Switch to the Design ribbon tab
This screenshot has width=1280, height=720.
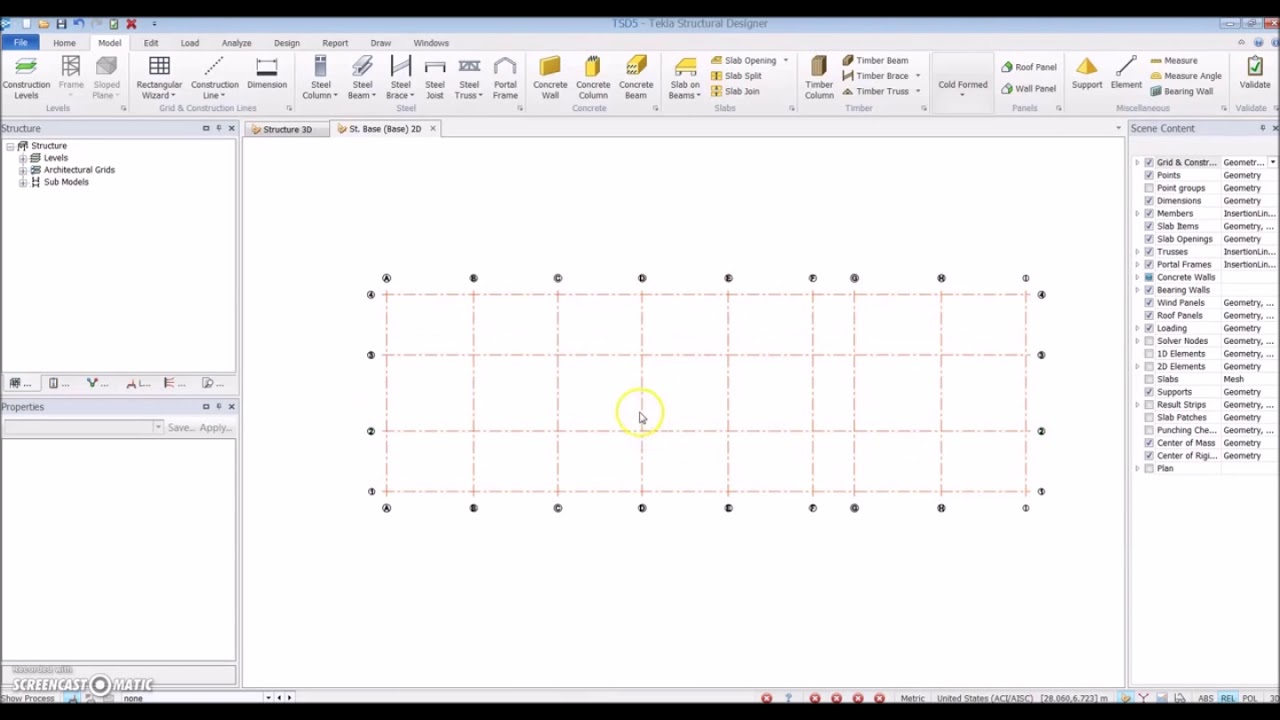click(x=287, y=43)
